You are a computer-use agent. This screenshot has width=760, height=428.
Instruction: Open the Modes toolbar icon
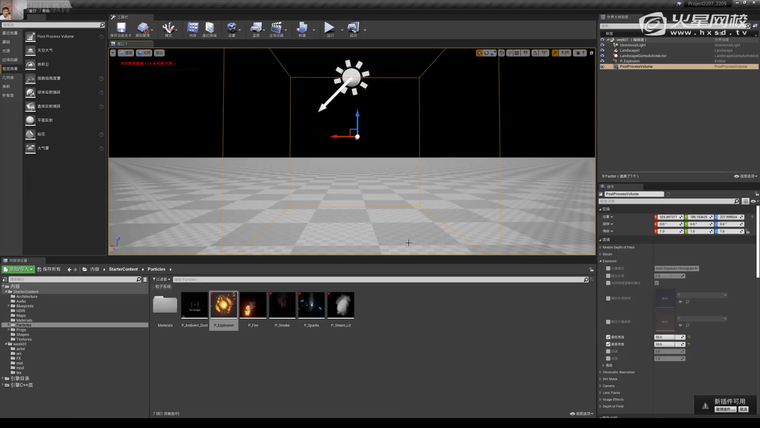(168, 29)
